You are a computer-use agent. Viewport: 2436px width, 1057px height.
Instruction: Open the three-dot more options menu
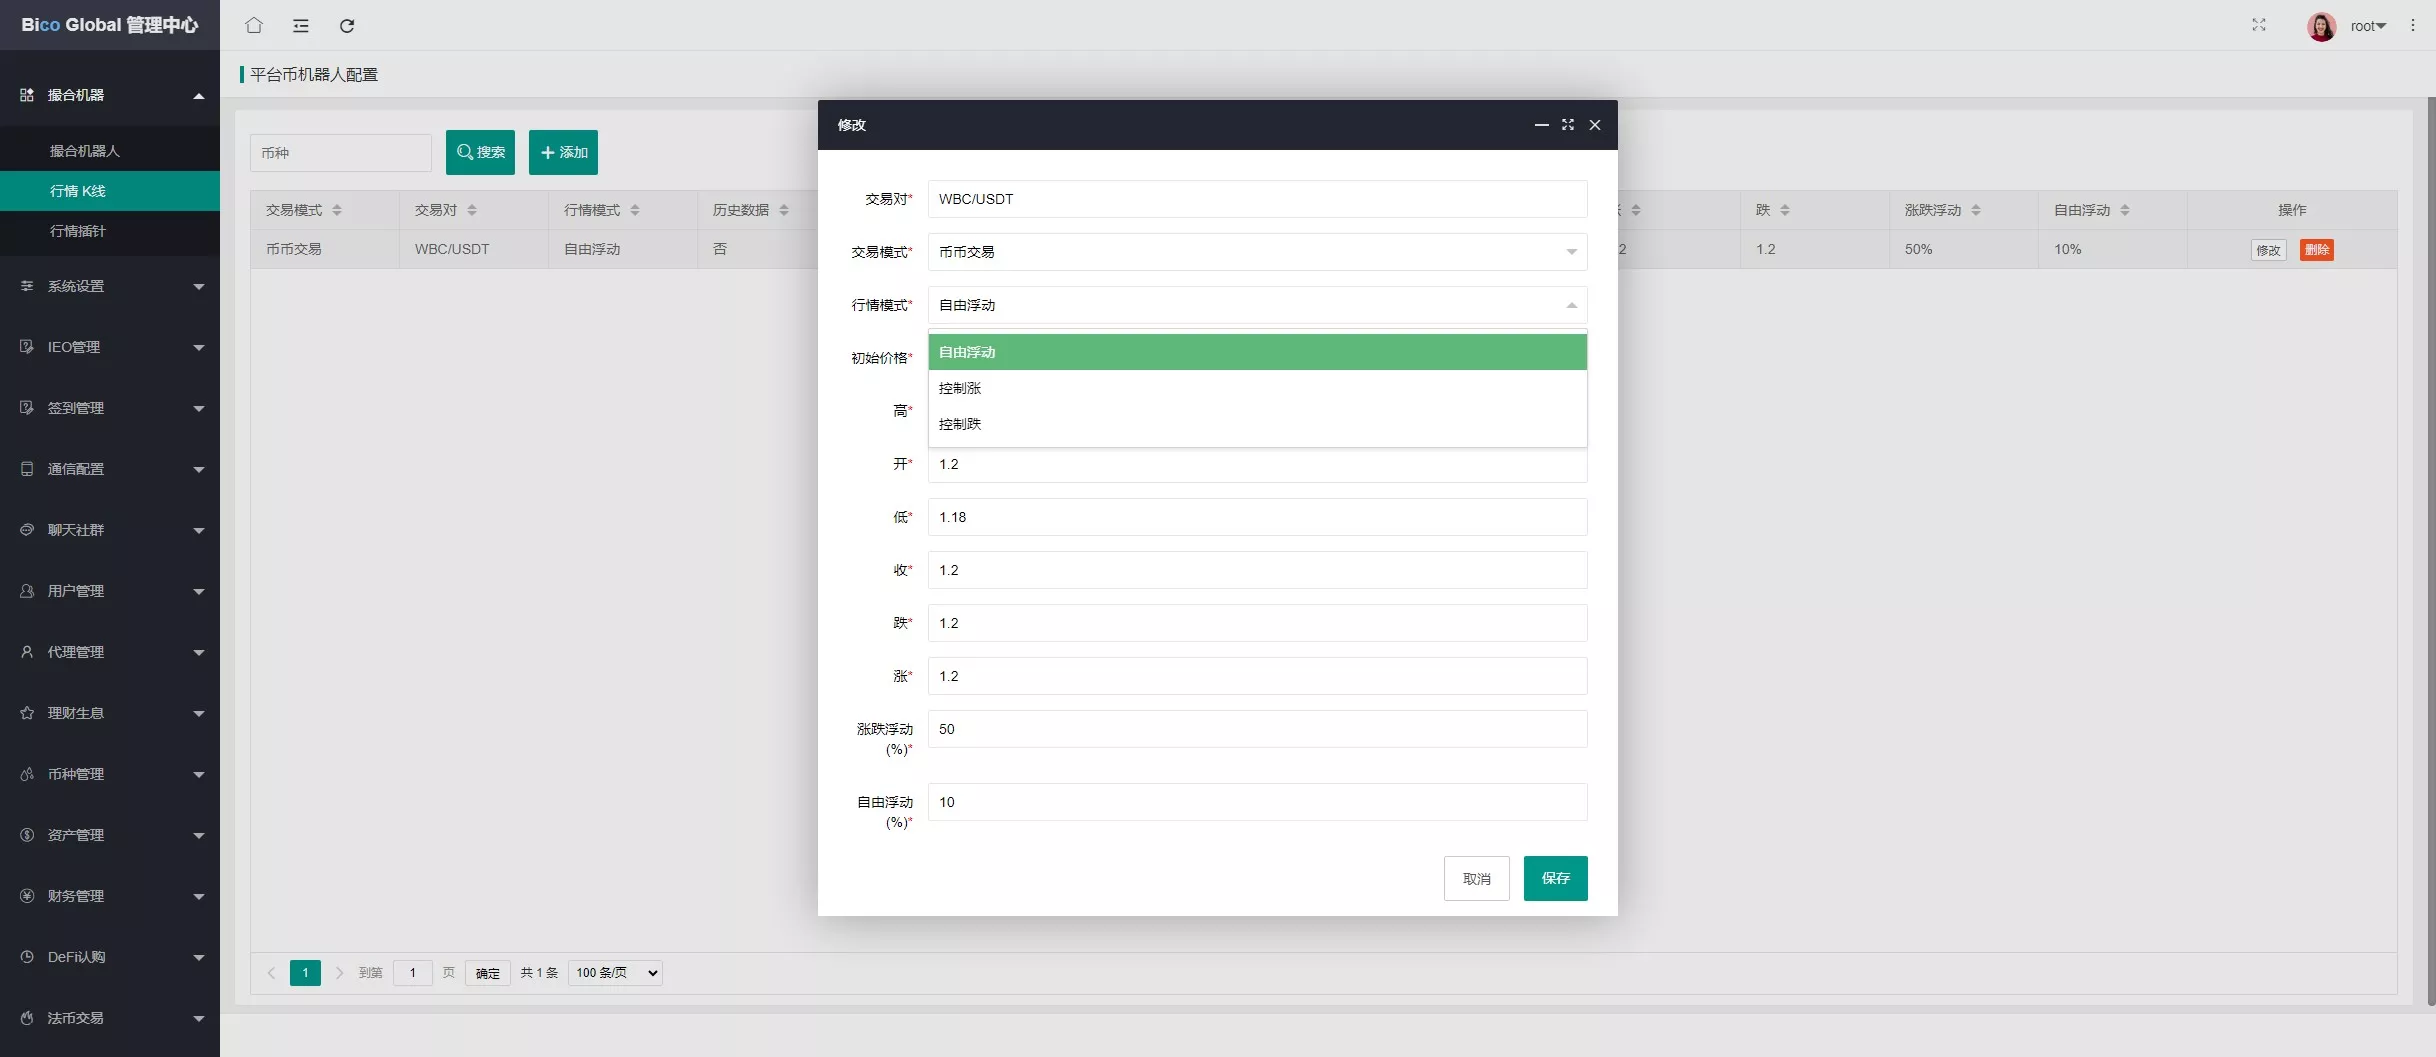pyautogui.click(x=2413, y=25)
